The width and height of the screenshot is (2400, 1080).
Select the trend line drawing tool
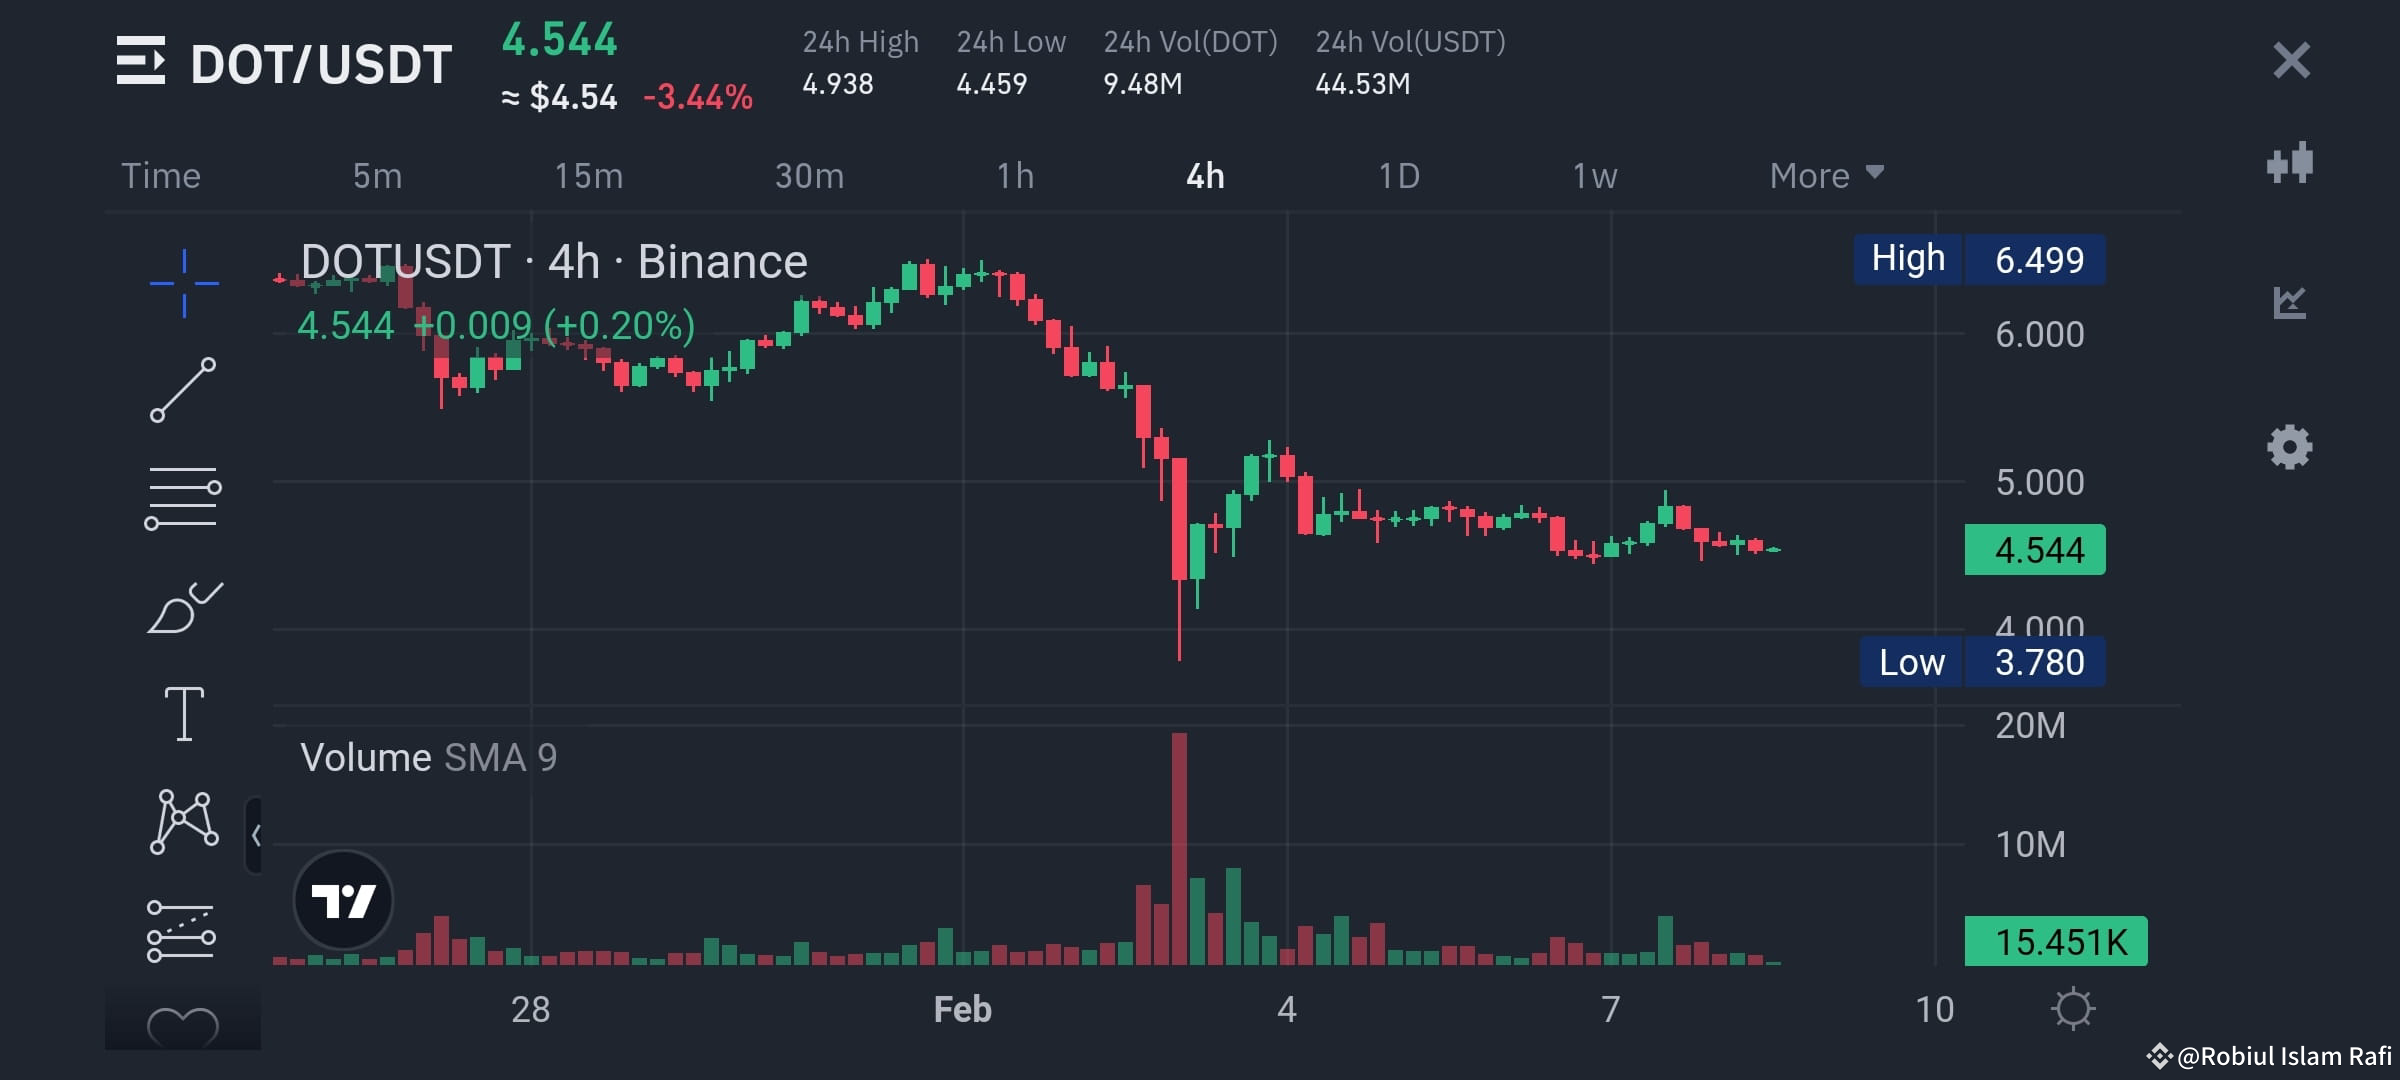[x=183, y=390]
